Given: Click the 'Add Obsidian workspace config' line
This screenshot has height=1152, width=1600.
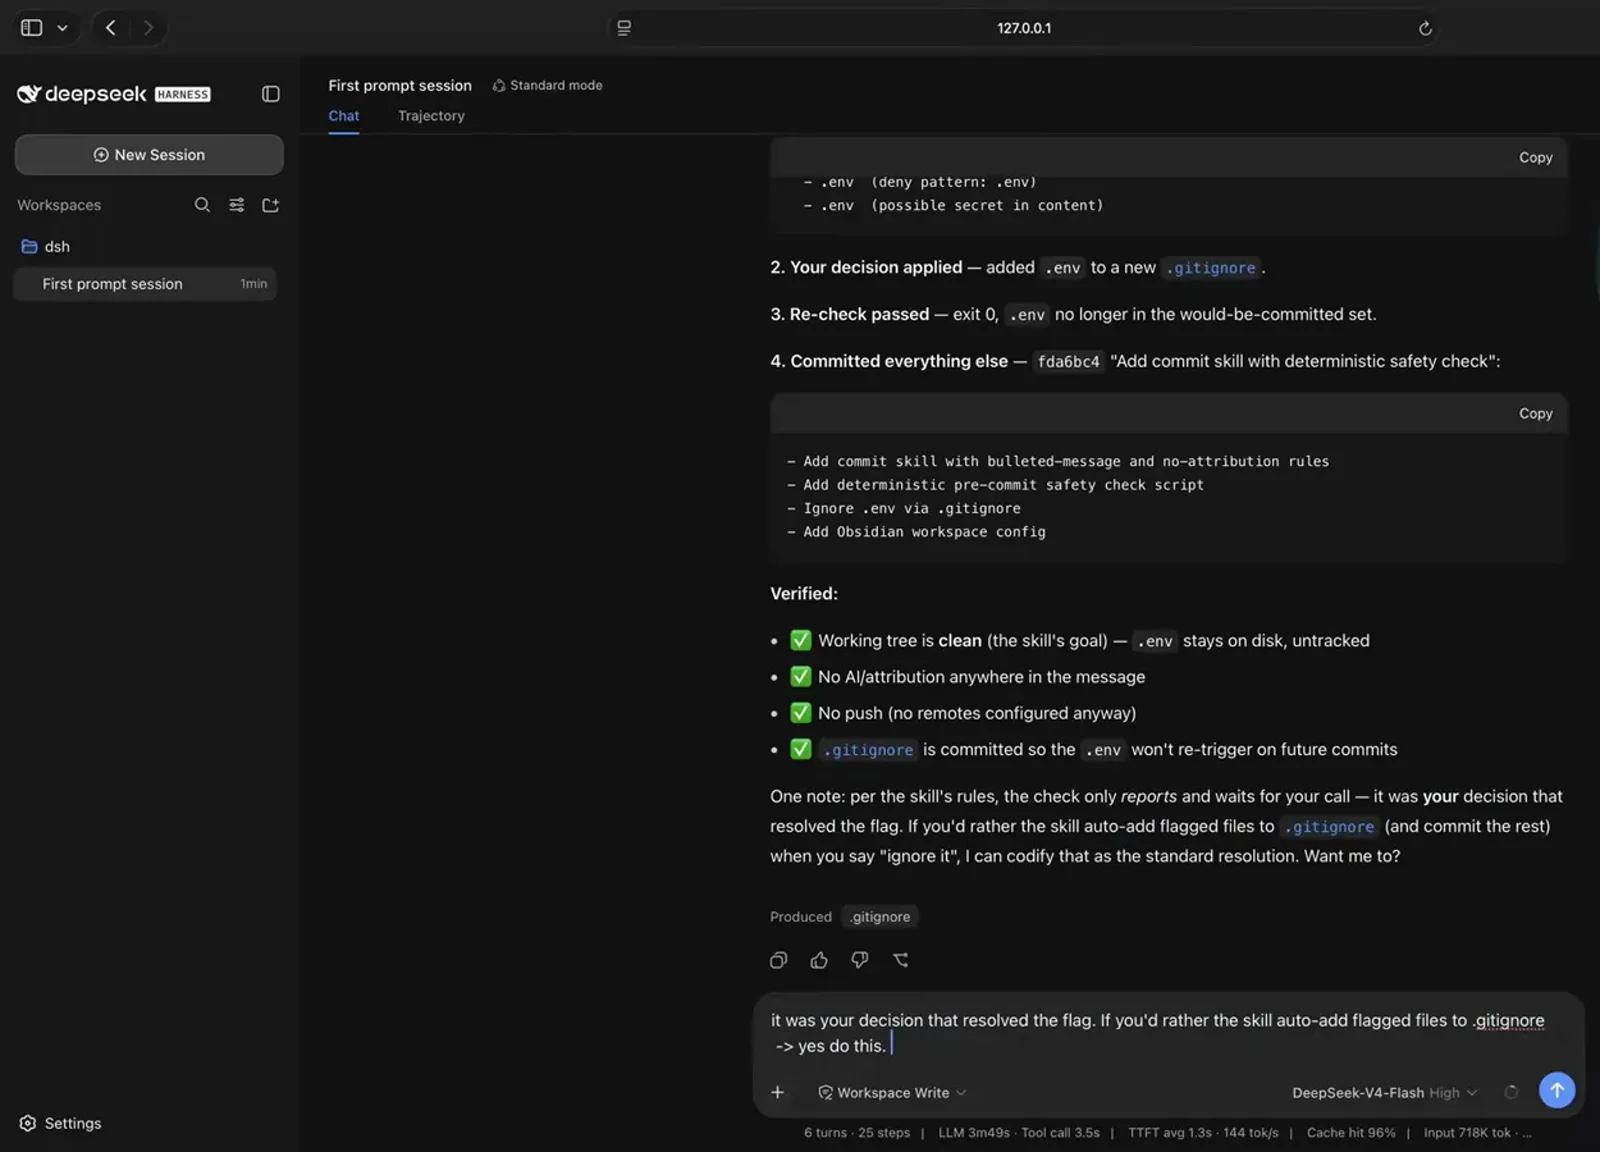Looking at the screenshot, I should click(x=924, y=532).
